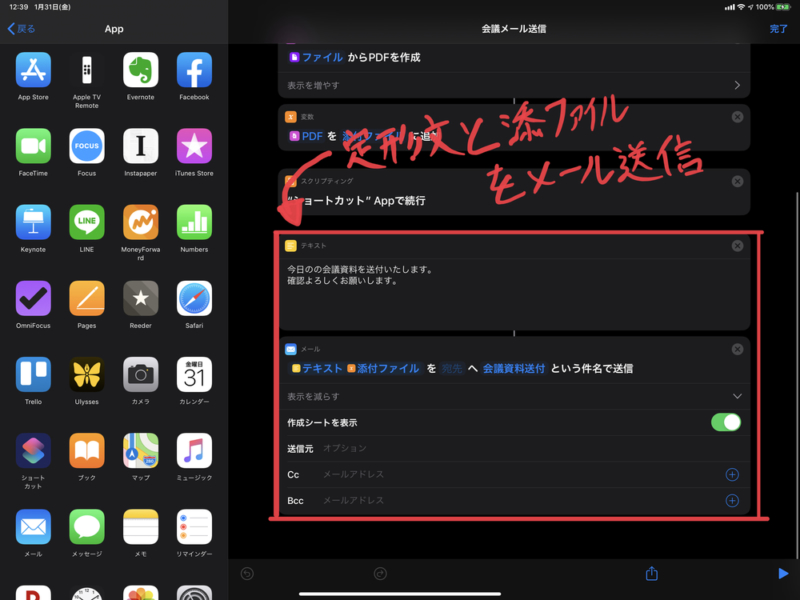Add a Bcc address with plus
The image size is (800, 600).
pos(732,501)
